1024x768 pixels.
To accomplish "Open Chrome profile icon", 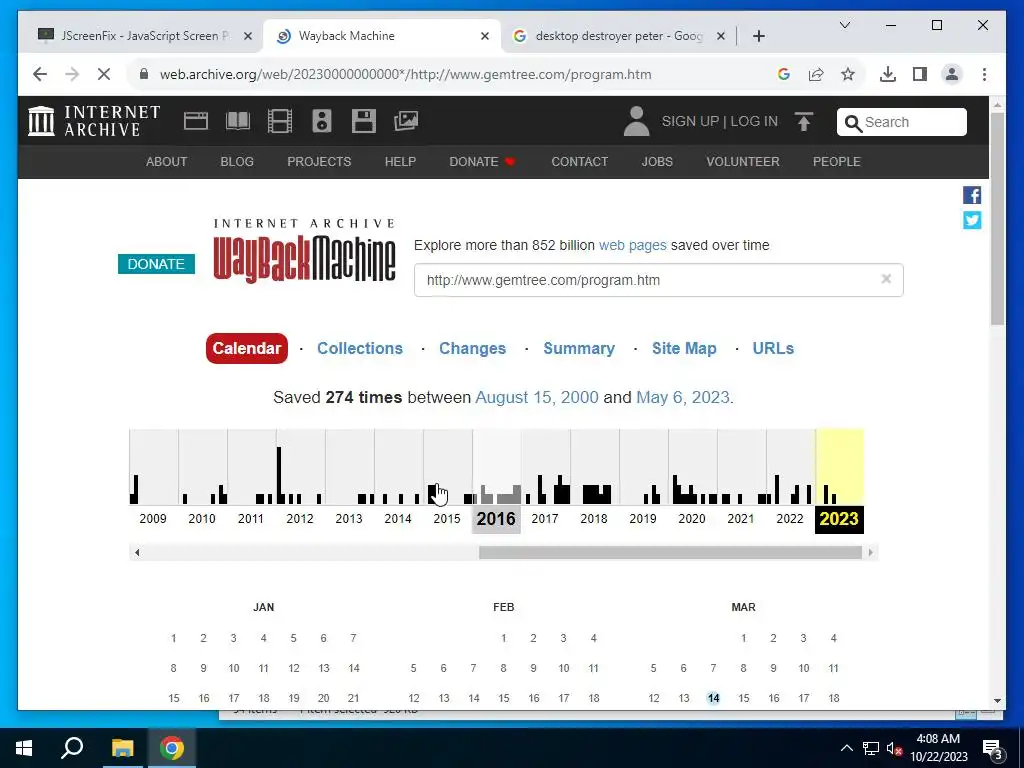I will point(952,74).
